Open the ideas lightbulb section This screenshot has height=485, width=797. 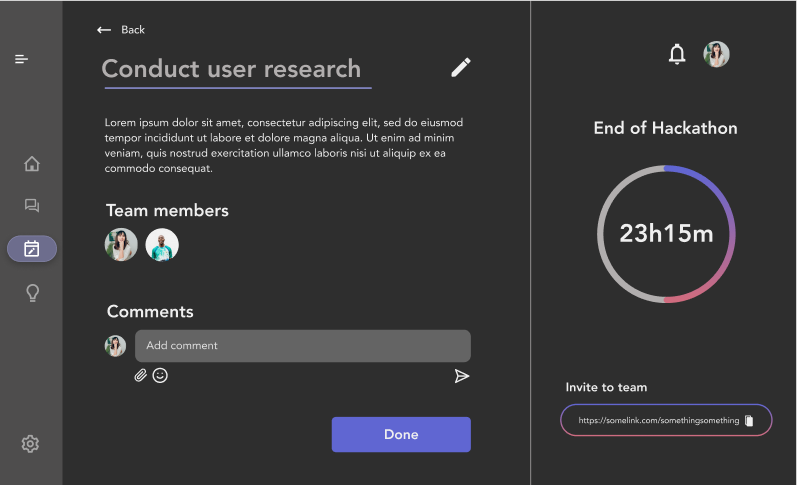pyautogui.click(x=32, y=293)
